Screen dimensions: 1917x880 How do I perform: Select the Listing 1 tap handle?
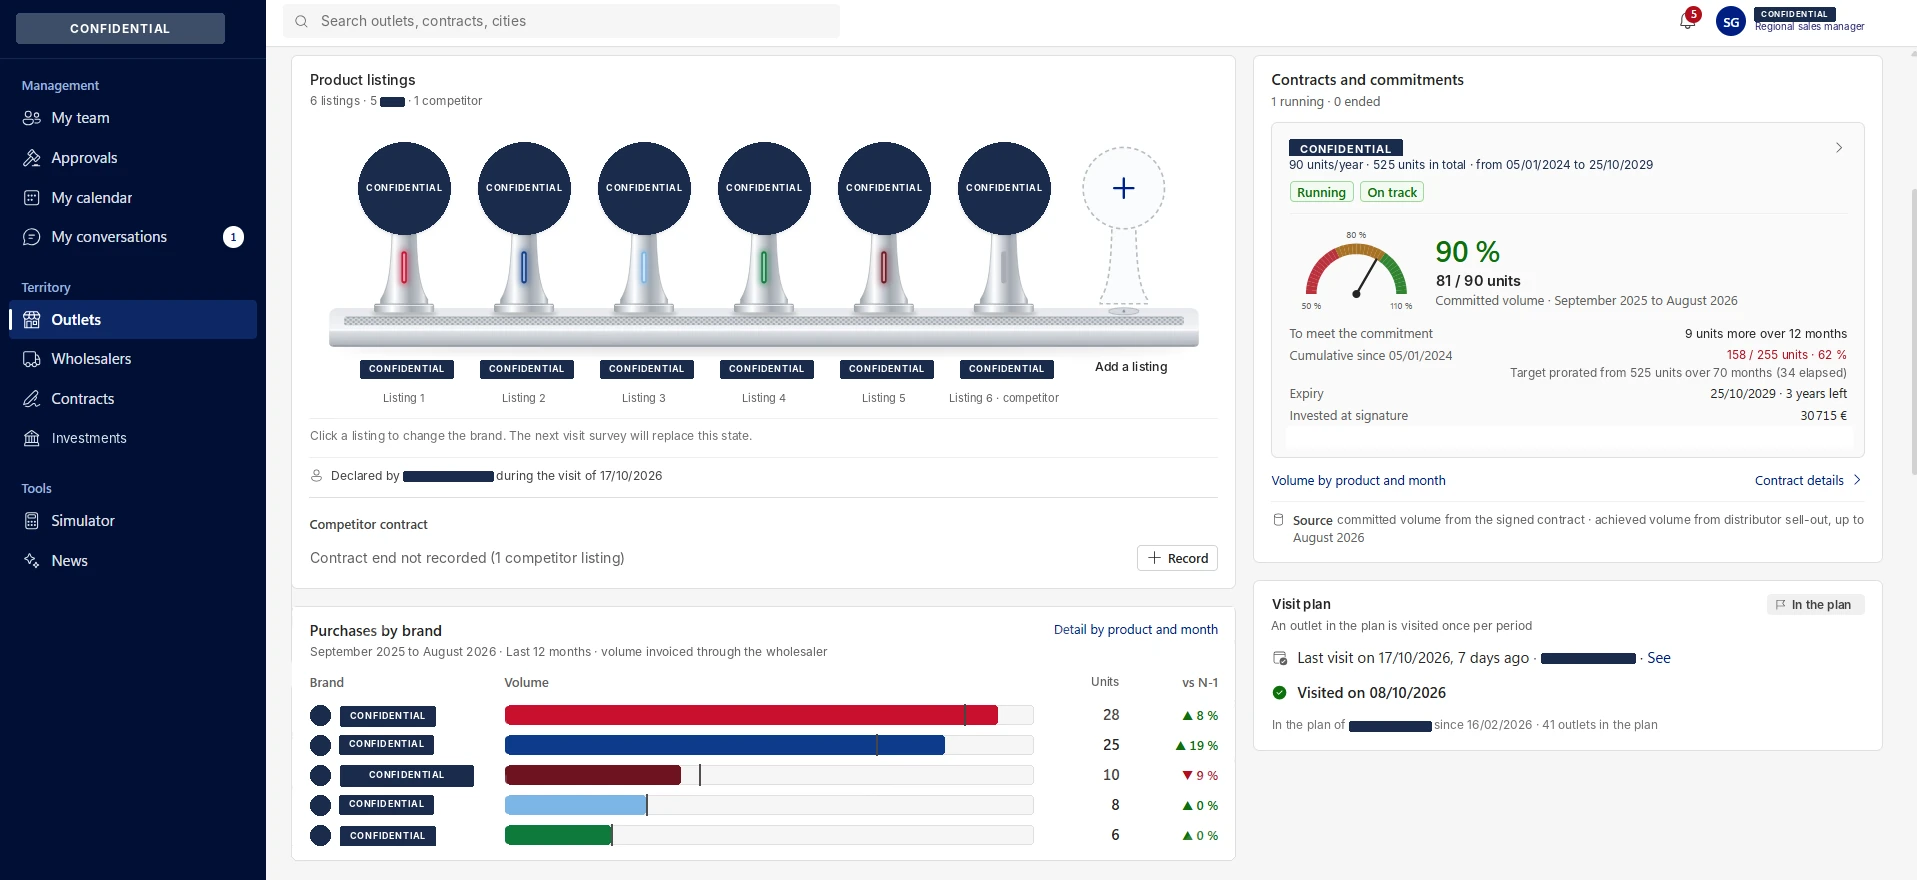pos(404,230)
